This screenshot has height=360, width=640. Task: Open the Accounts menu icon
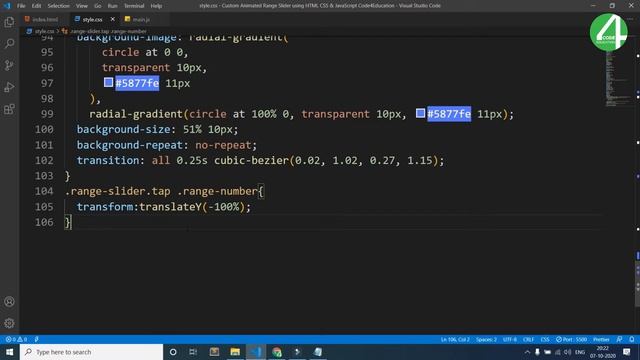point(9,302)
